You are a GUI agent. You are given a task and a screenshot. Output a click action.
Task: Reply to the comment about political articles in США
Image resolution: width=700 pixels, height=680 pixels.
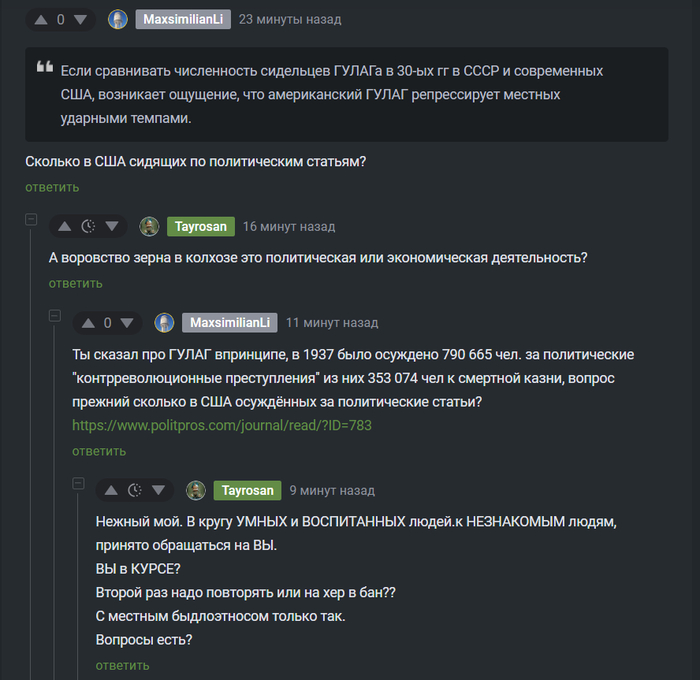coord(52,187)
